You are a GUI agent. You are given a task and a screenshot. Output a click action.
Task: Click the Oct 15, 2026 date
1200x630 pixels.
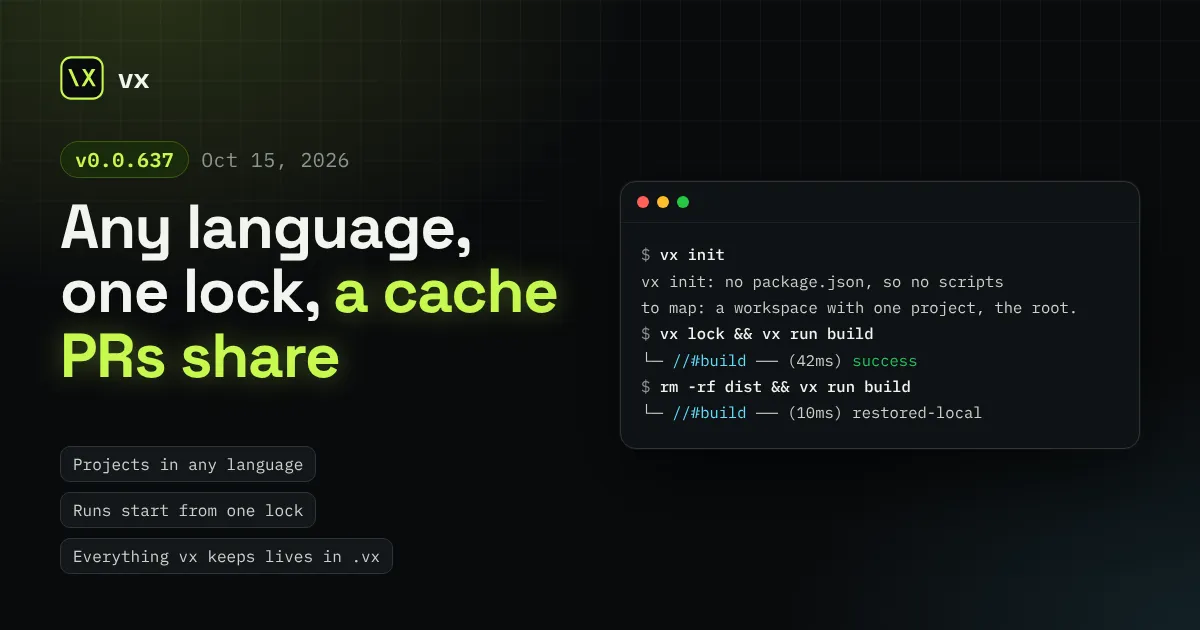(x=275, y=160)
